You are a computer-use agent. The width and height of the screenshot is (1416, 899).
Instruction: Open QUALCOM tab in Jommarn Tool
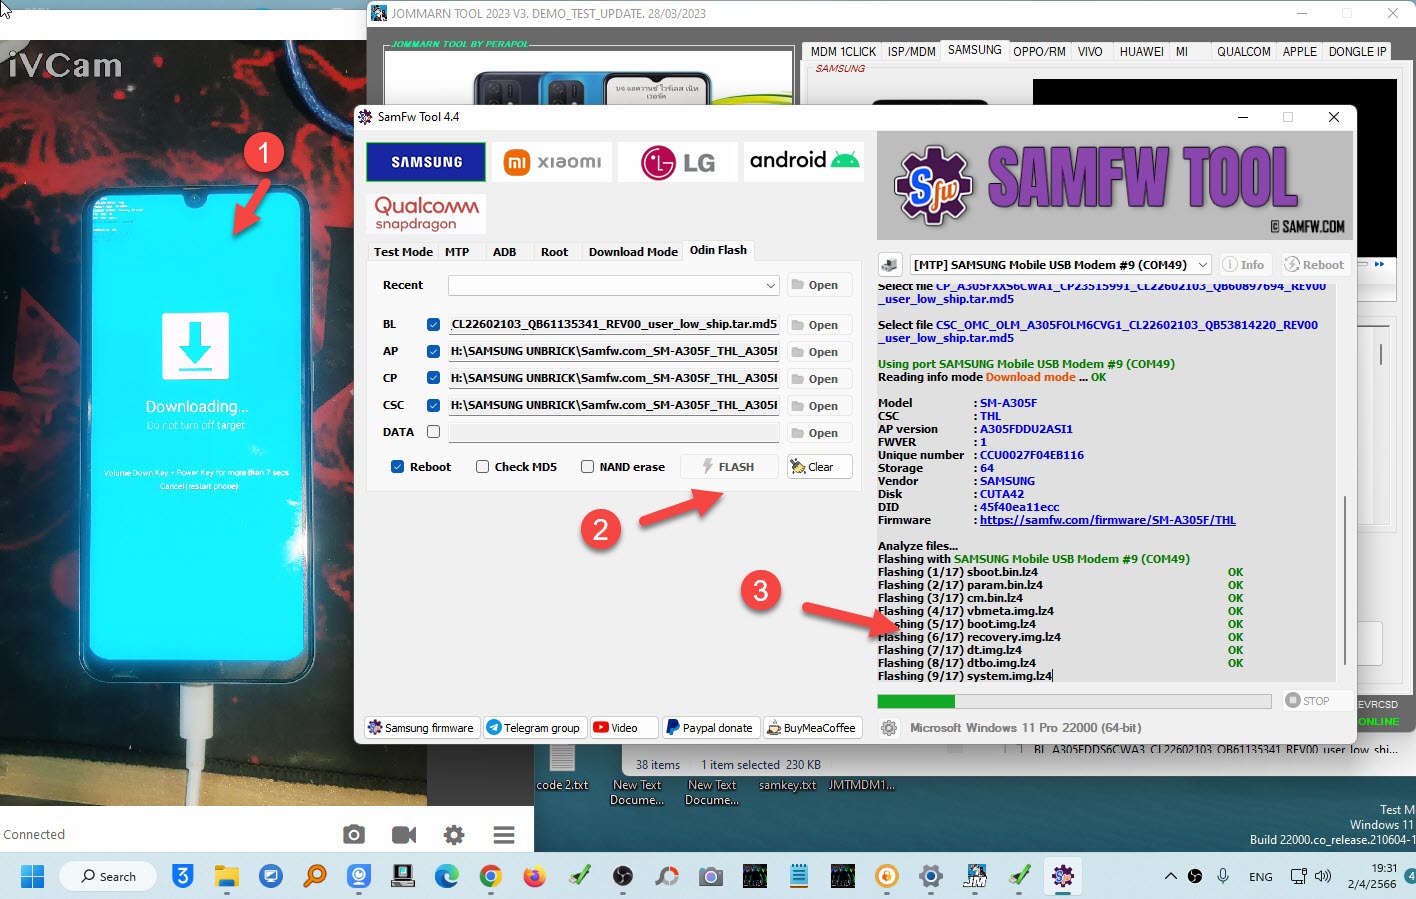click(1243, 52)
